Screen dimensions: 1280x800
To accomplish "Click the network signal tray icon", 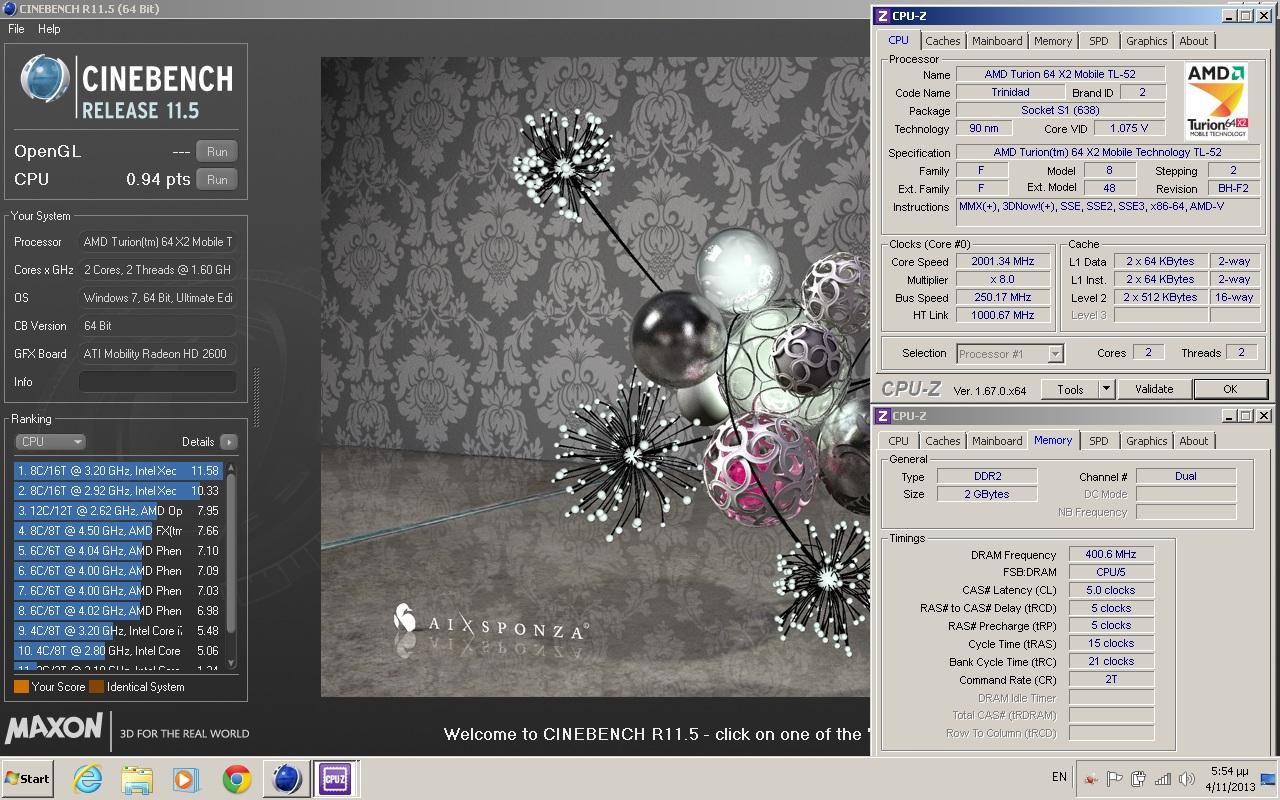I will pos(1163,779).
